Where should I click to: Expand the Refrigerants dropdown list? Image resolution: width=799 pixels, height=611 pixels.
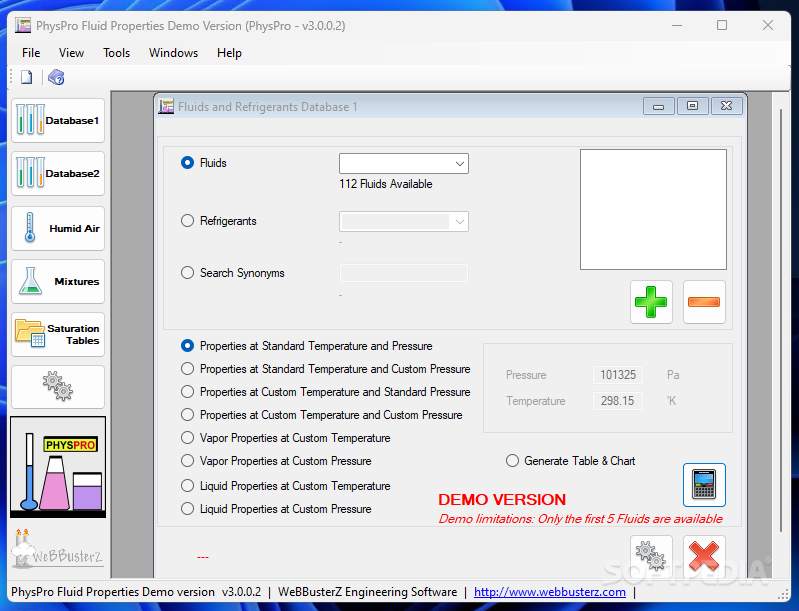tap(459, 222)
